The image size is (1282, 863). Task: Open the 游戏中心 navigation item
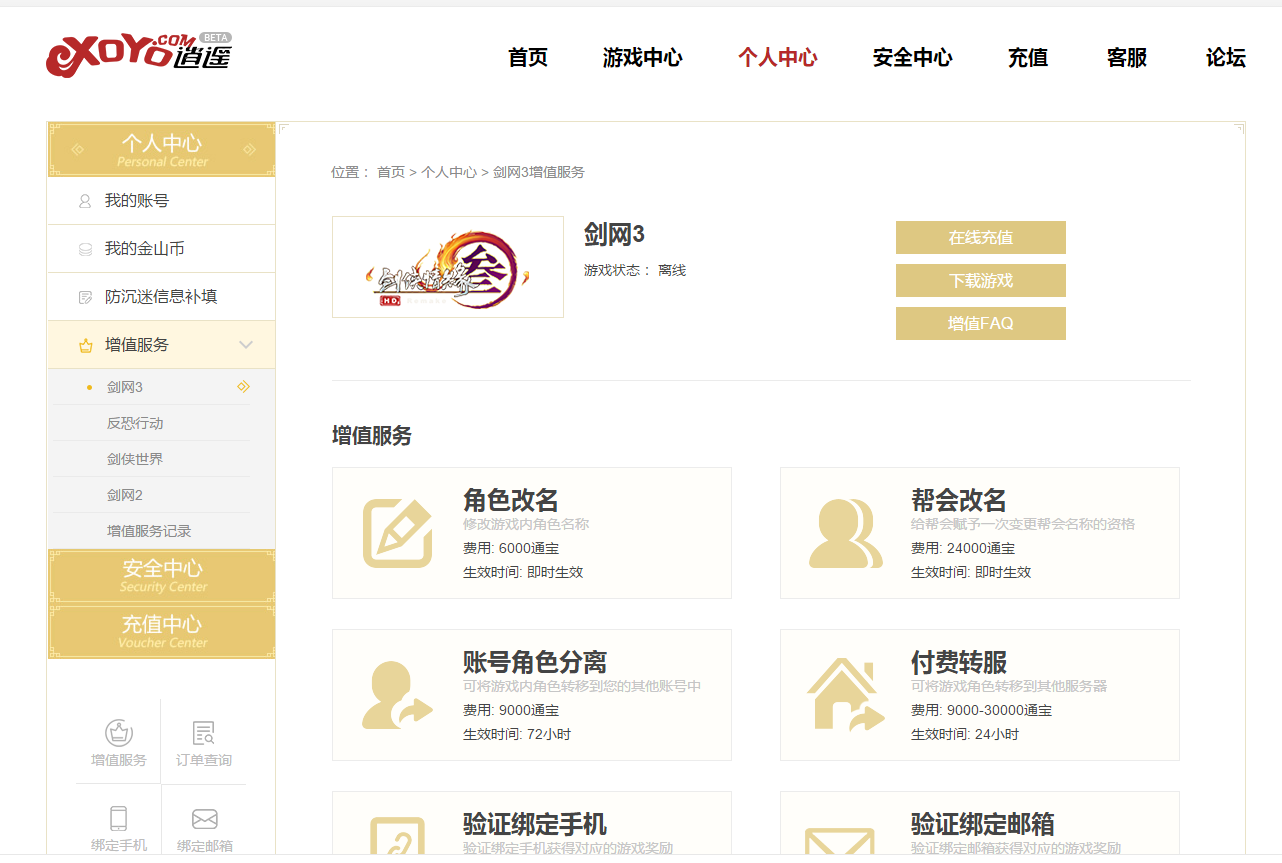point(643,58)
